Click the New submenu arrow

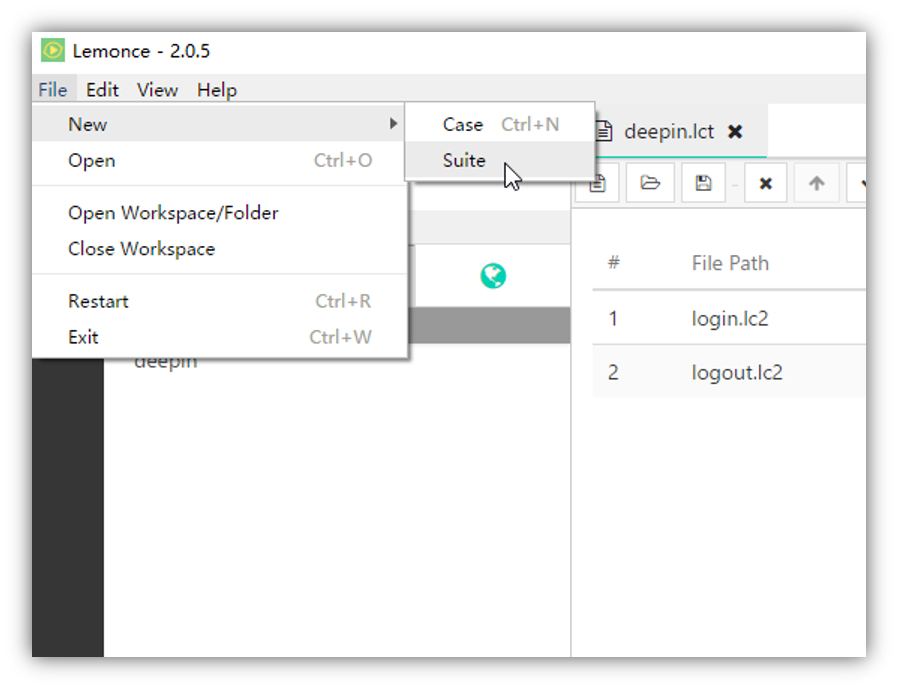[x=393, y=124]
